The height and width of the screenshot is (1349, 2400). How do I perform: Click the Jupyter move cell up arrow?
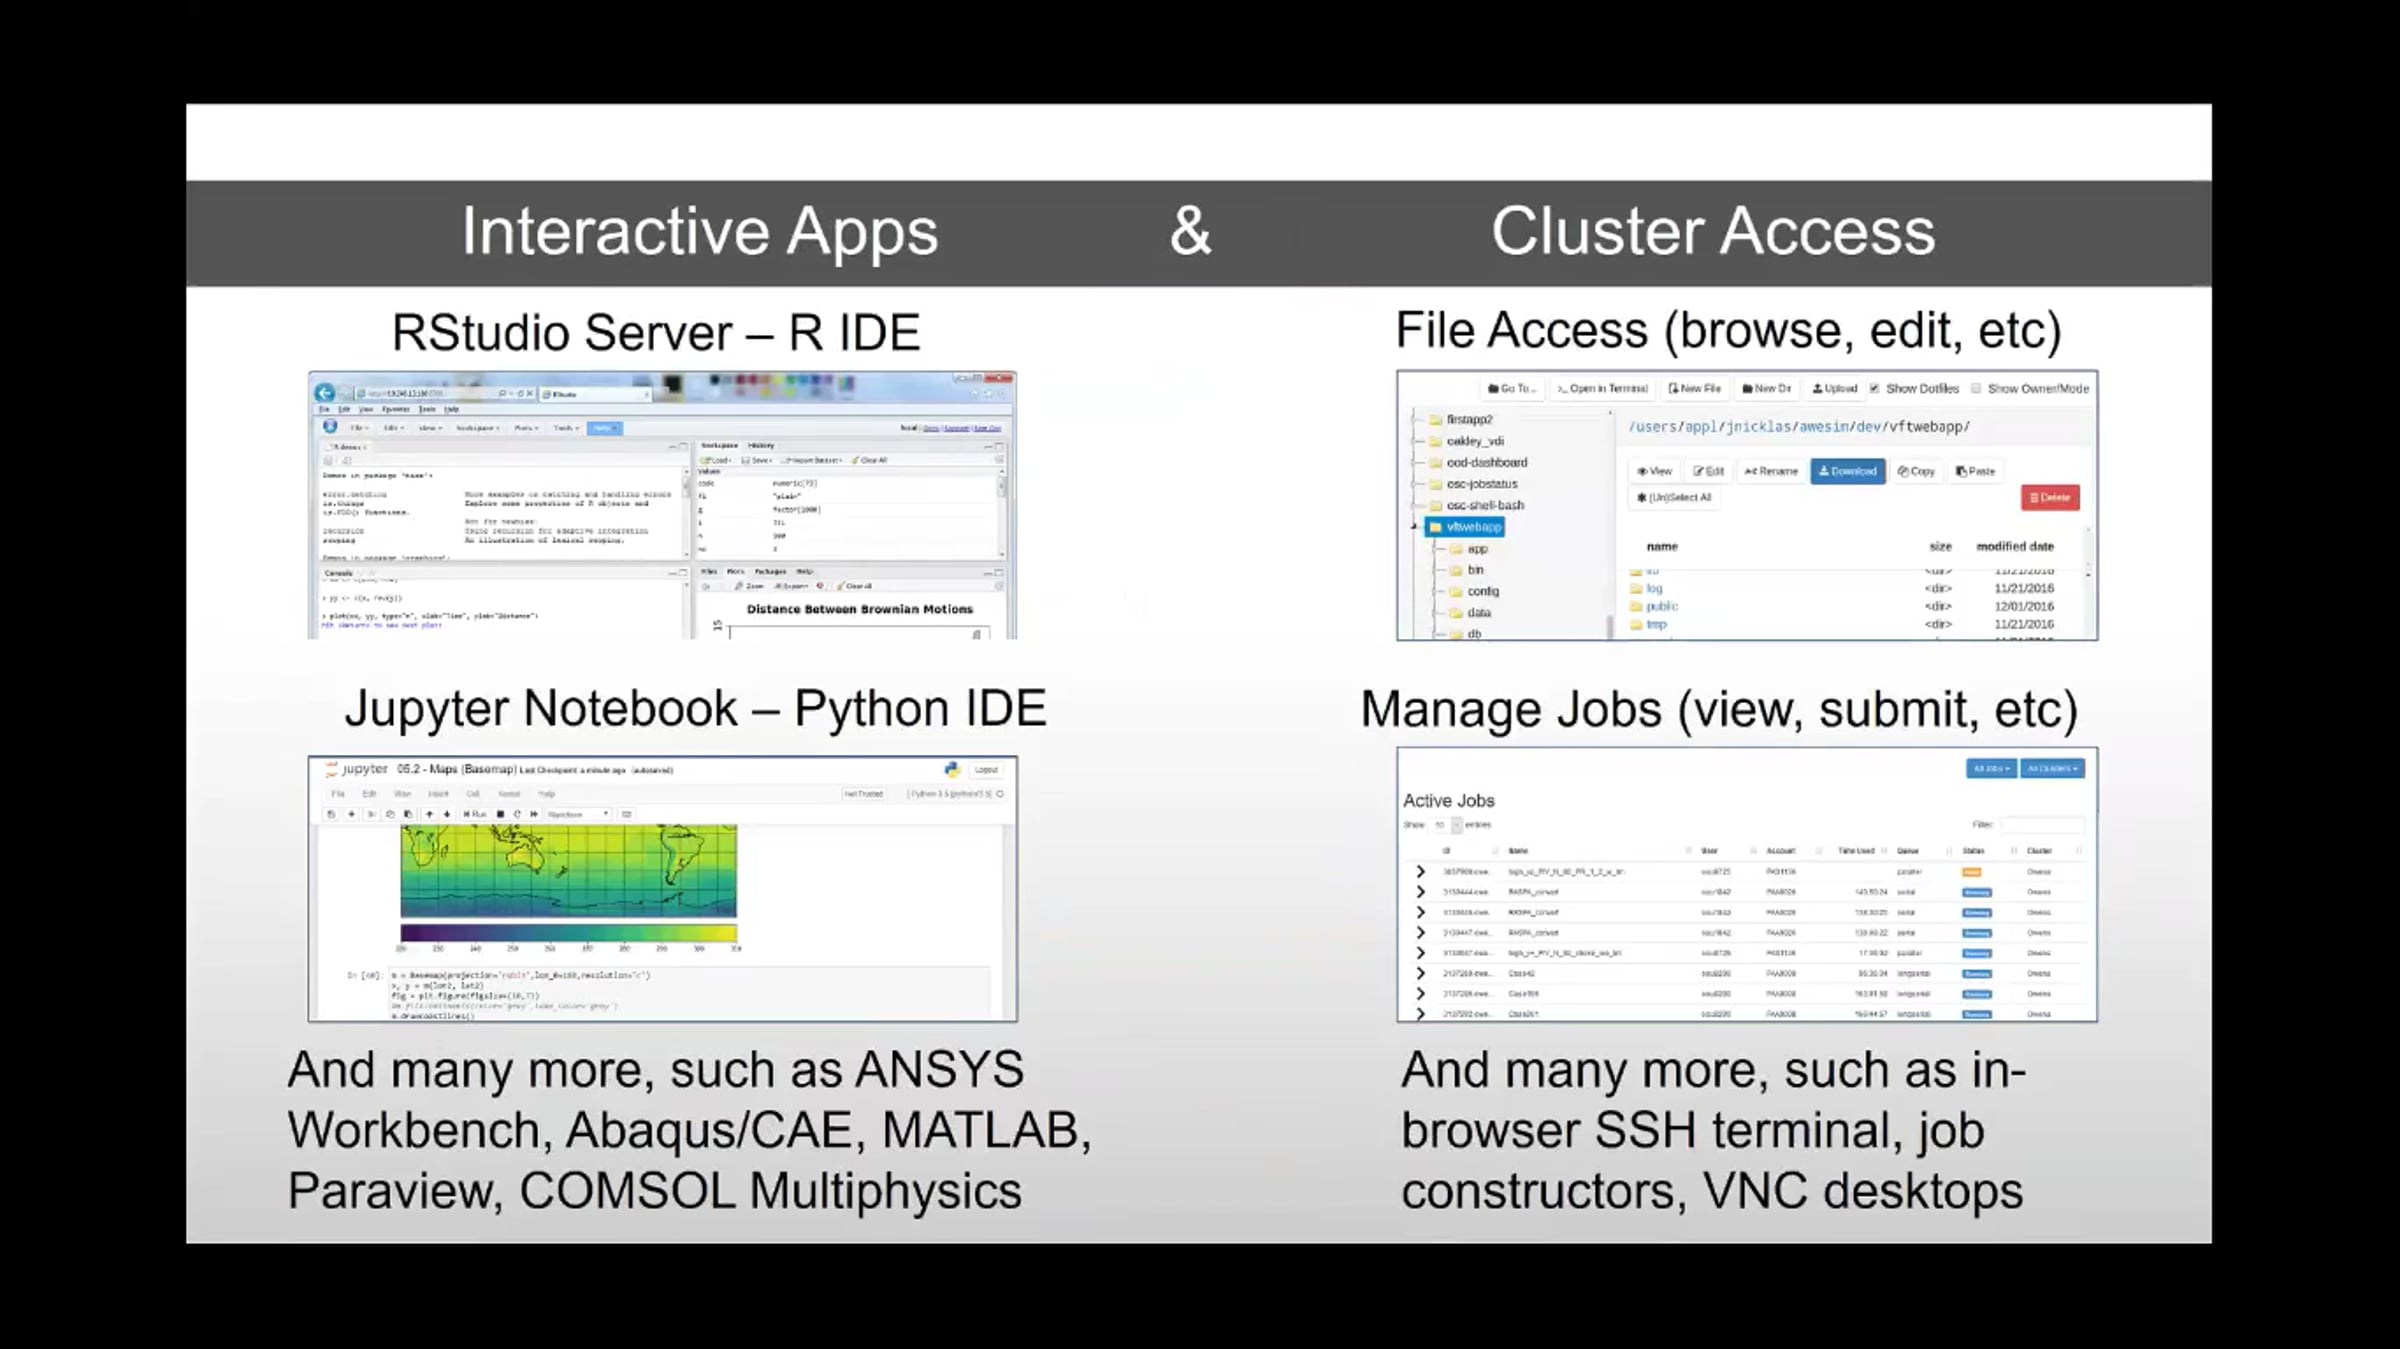[x=429, y=814]
